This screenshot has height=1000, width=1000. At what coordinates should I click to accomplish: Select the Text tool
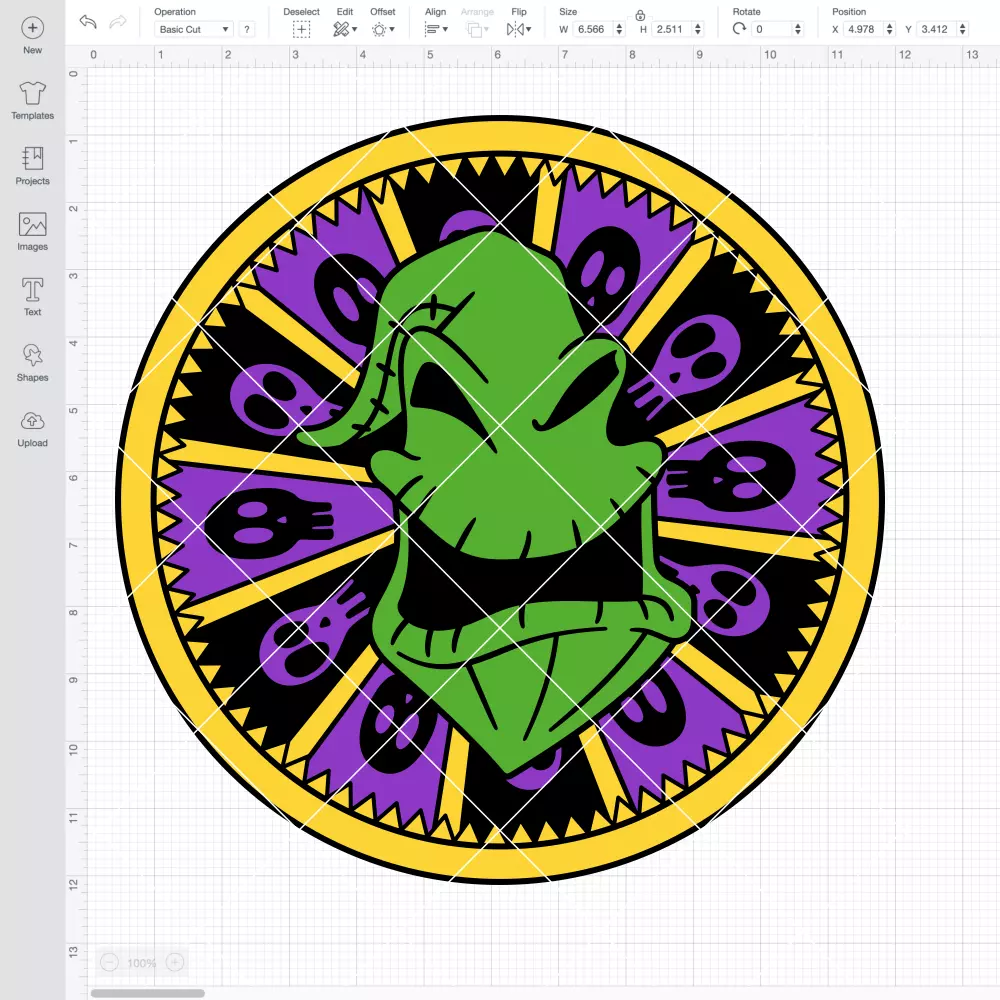(33, 297)
